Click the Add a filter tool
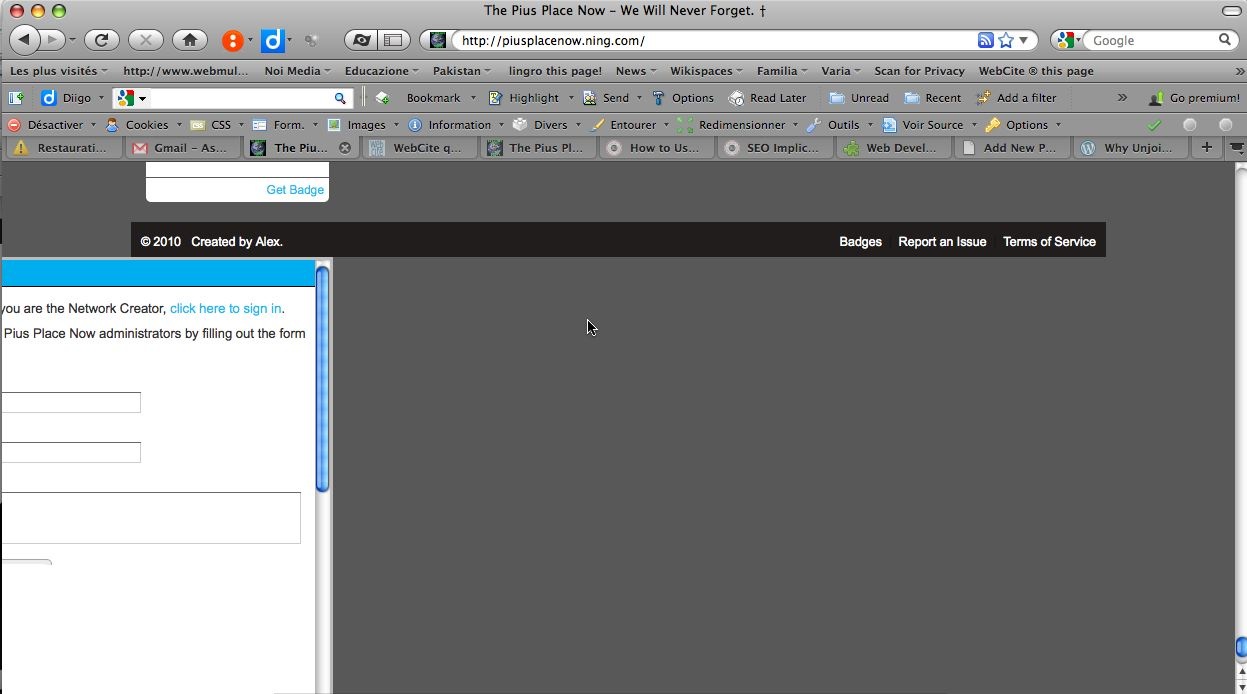Image resolution: width=1247 pixels, height=694 pixels. click(1016, 98)
